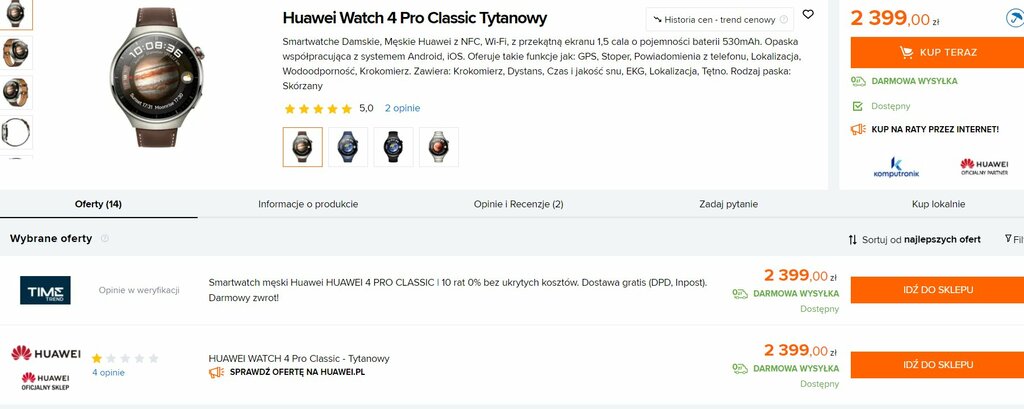Add product to favorites with heart icon
Screen dimensions: 1024x409
(x=808, y=14)
